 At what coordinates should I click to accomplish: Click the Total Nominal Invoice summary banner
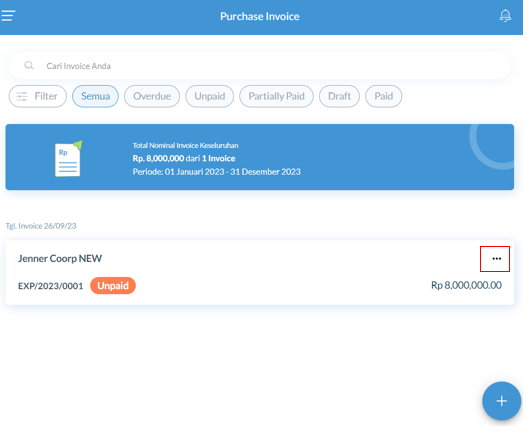click(x=259, y=157)
